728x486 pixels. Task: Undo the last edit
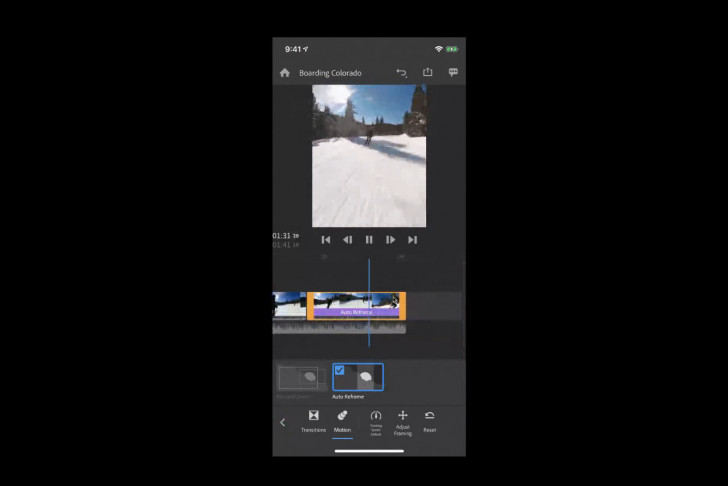pyautogui.click(x=402, y=73)
